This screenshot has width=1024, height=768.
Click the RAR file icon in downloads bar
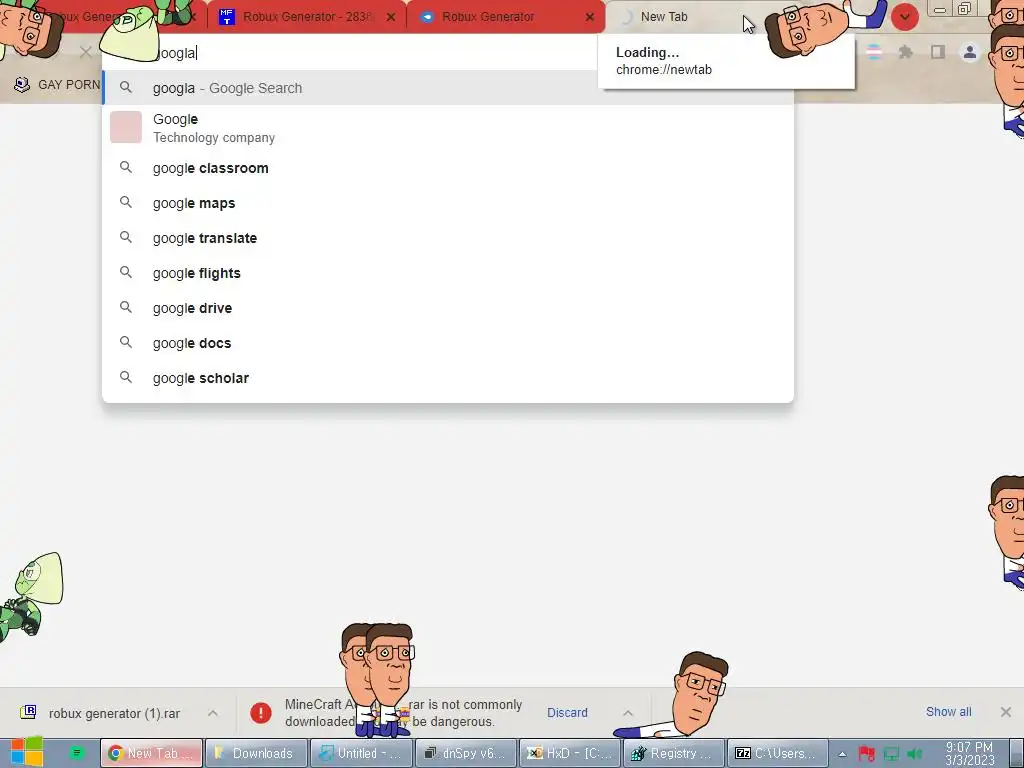(28, 712)
